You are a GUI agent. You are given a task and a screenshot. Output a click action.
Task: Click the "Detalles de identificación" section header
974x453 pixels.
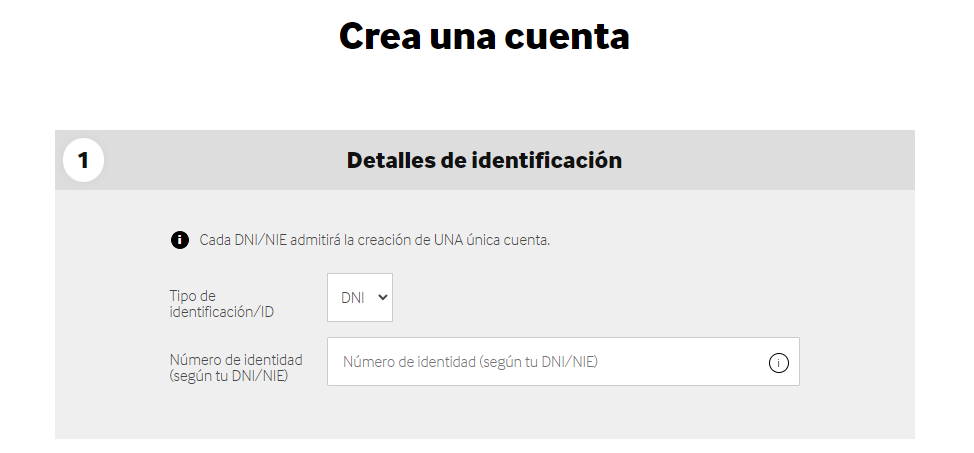coord(484,160)
